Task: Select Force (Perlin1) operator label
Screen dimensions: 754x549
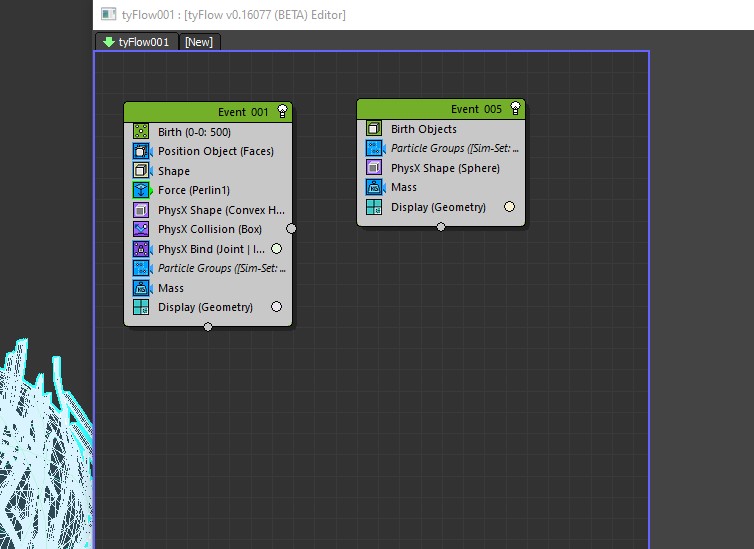Action: [194, 190]
